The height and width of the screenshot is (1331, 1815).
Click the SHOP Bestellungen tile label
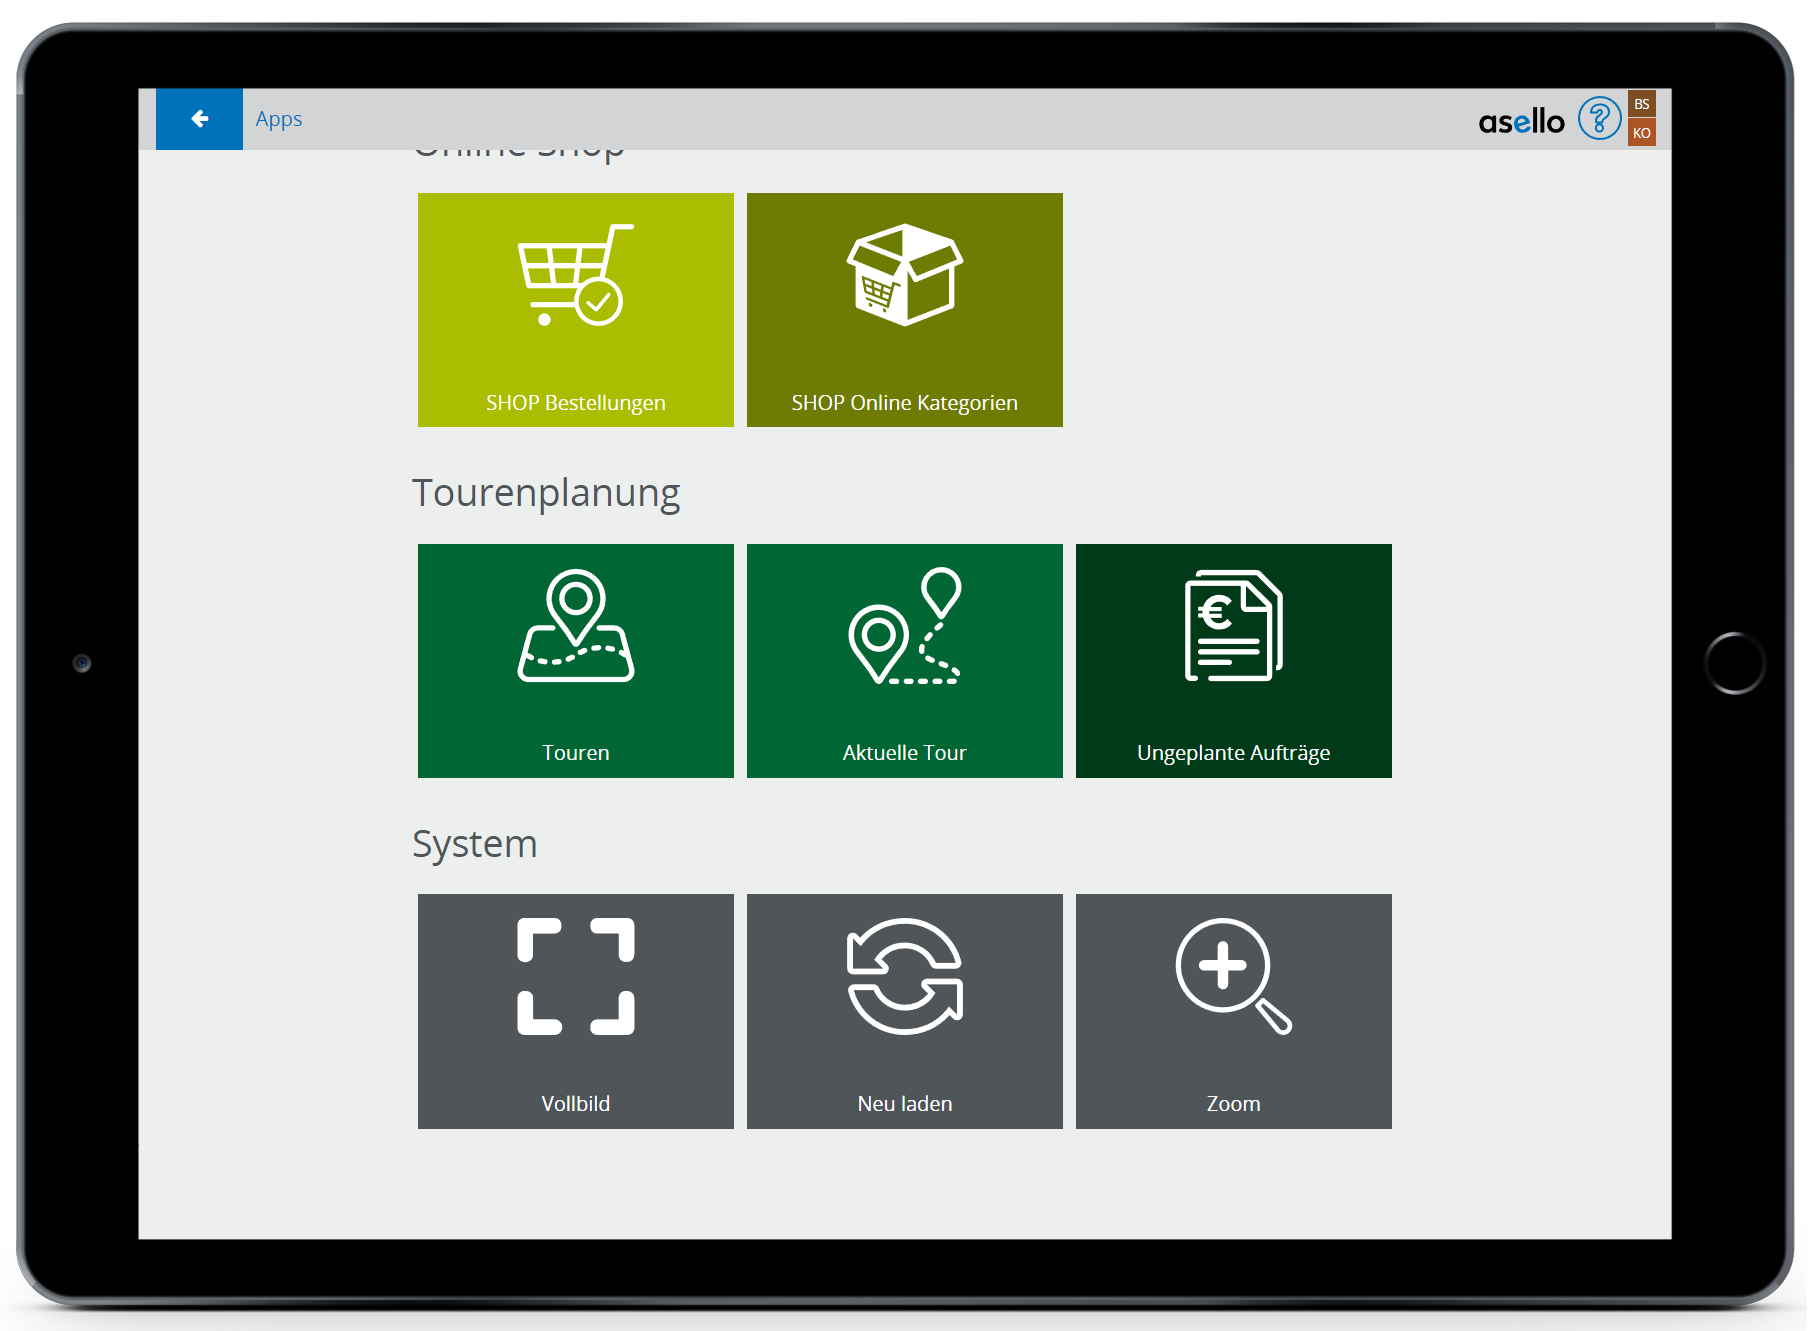point(575,403)
